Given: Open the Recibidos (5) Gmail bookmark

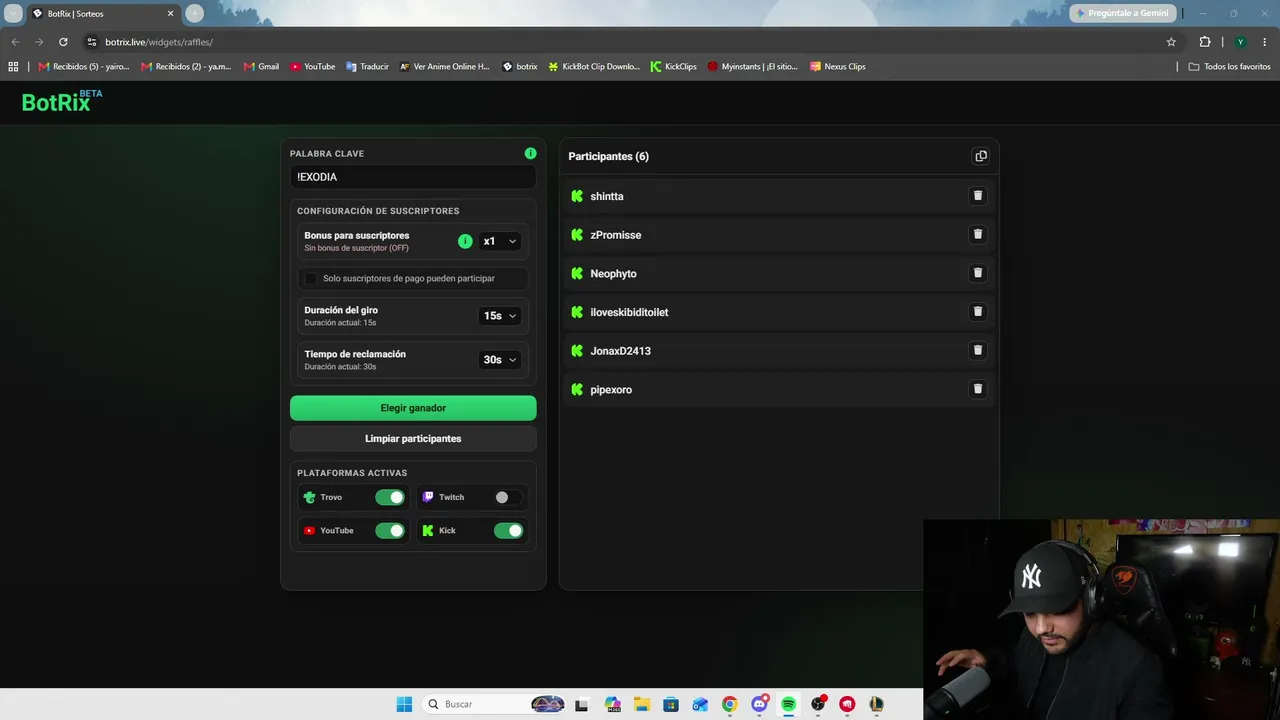Looking at the screenshot, I should point(84,66).
